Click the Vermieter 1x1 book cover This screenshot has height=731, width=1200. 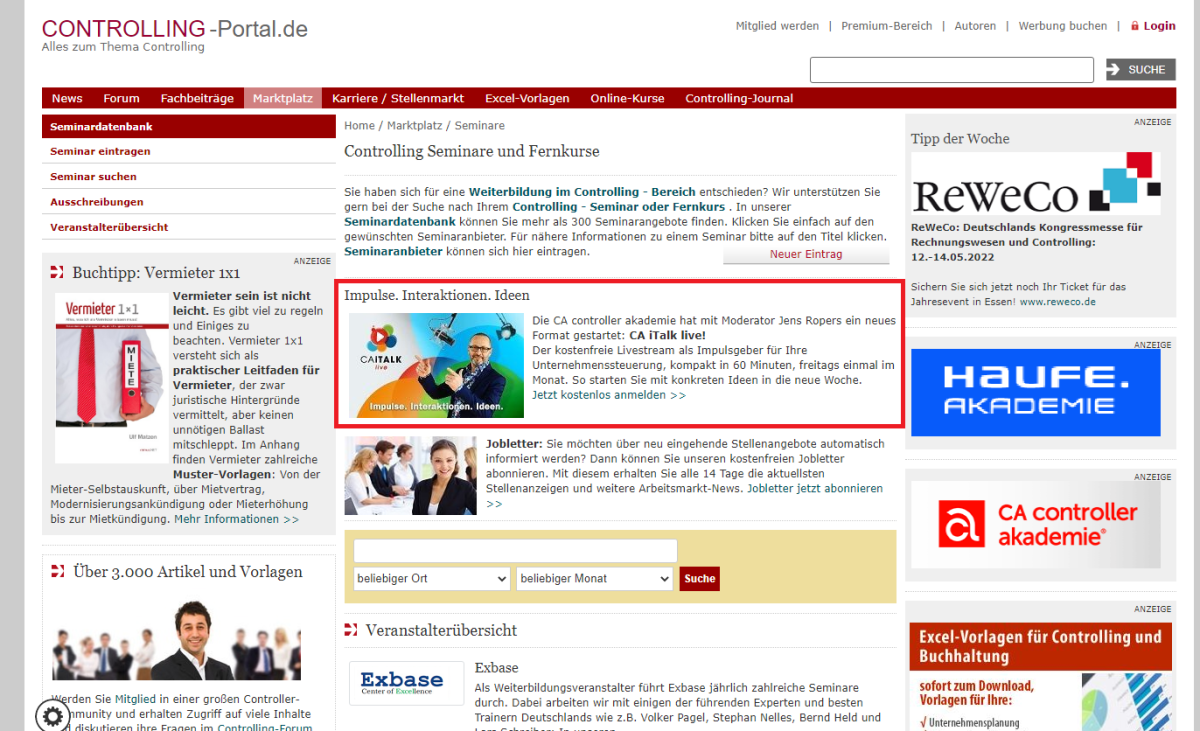pos(111,378)
